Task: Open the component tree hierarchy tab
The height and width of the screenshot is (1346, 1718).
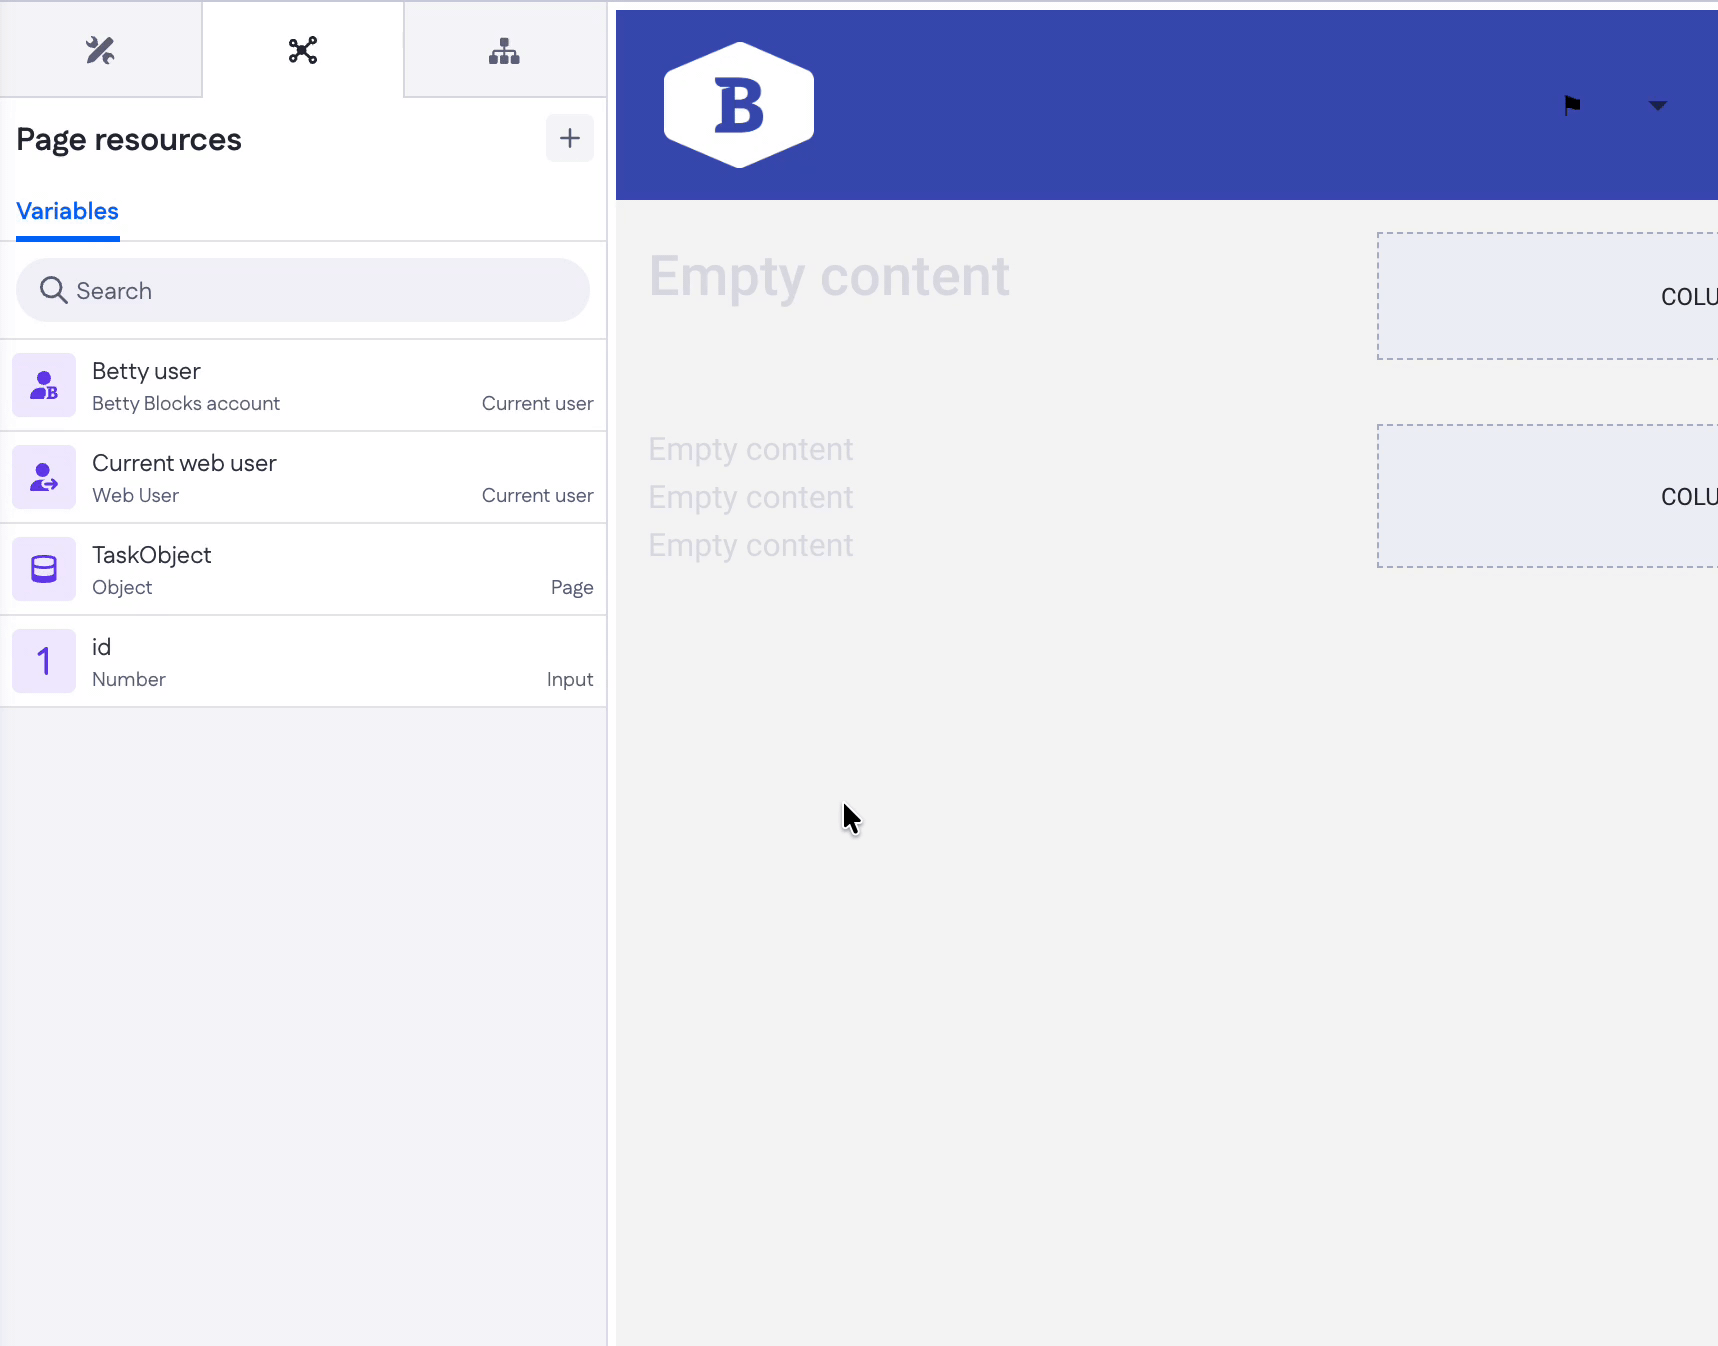Action: click(504, 50)
